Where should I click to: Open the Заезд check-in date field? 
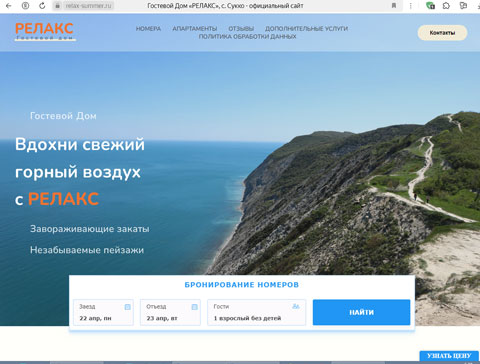103,312
